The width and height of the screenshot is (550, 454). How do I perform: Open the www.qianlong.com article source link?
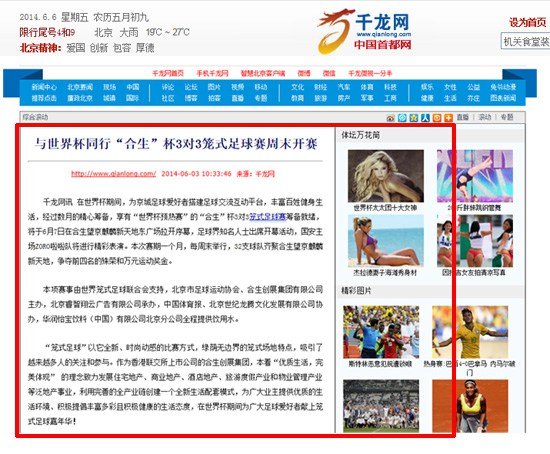pos(113,174)
